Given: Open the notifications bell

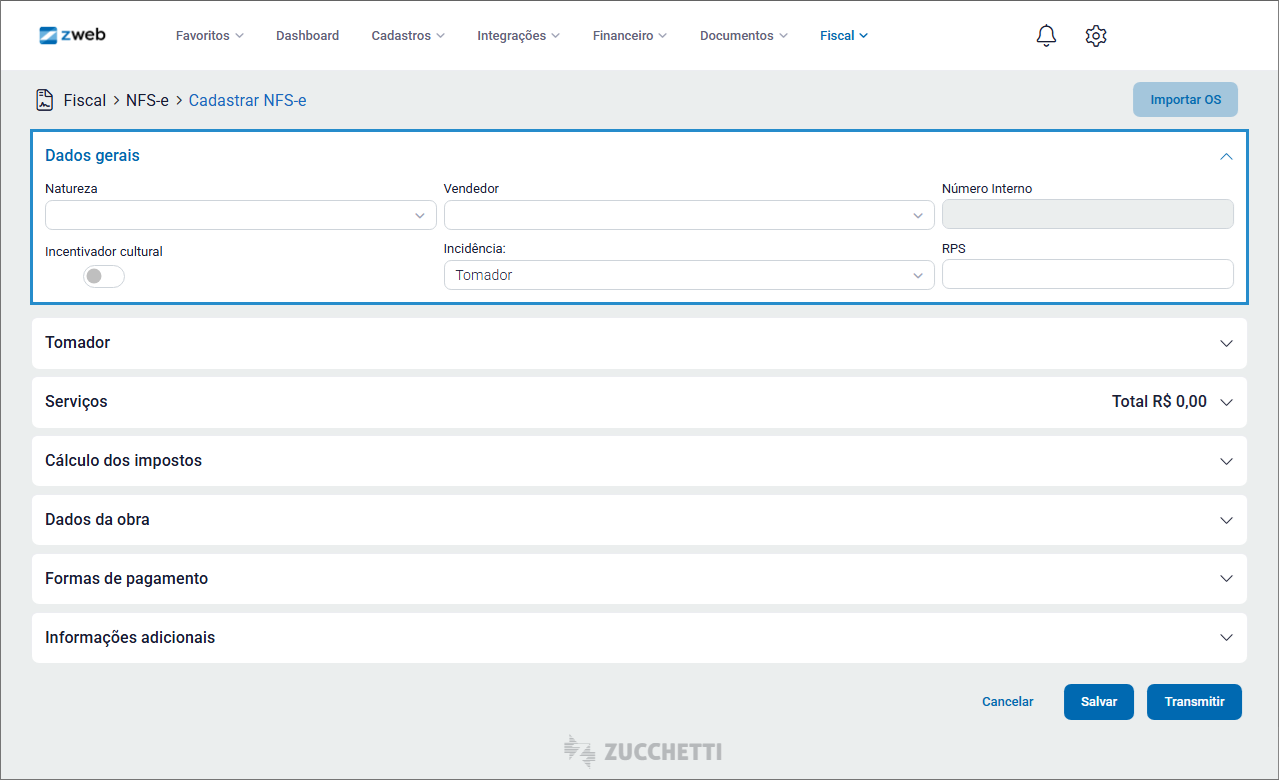Looking at the screenshot, I should [x=1046, y=36].
